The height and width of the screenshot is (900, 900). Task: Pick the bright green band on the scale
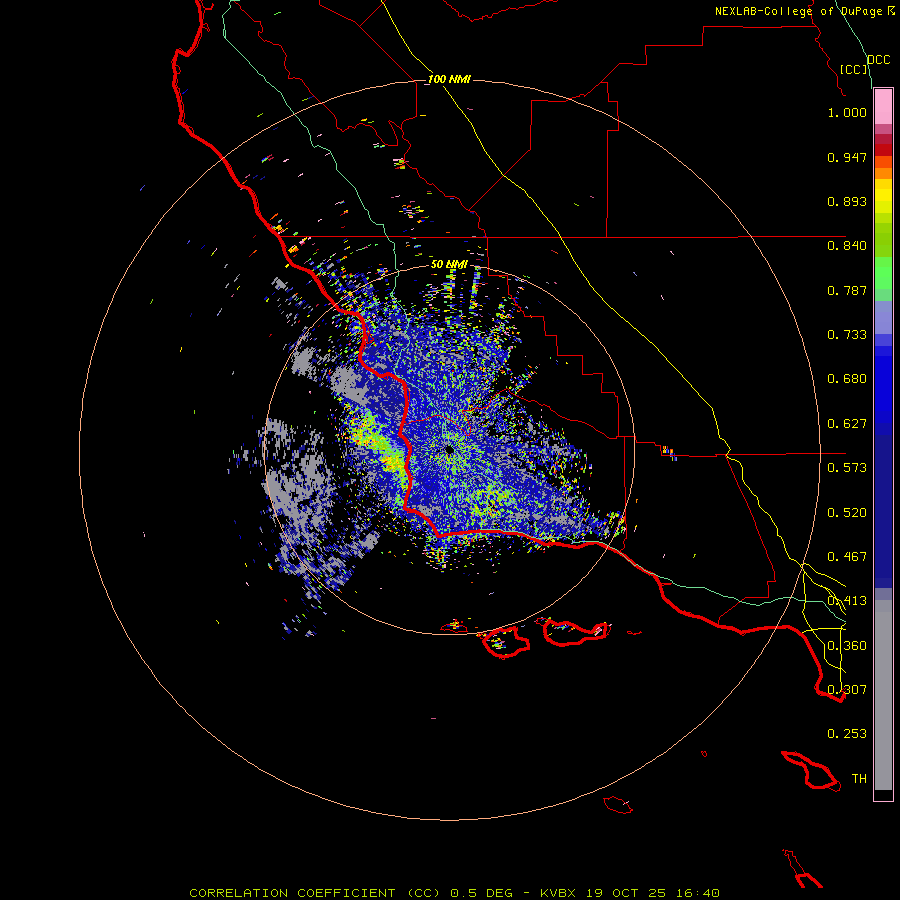click(883, 273)
